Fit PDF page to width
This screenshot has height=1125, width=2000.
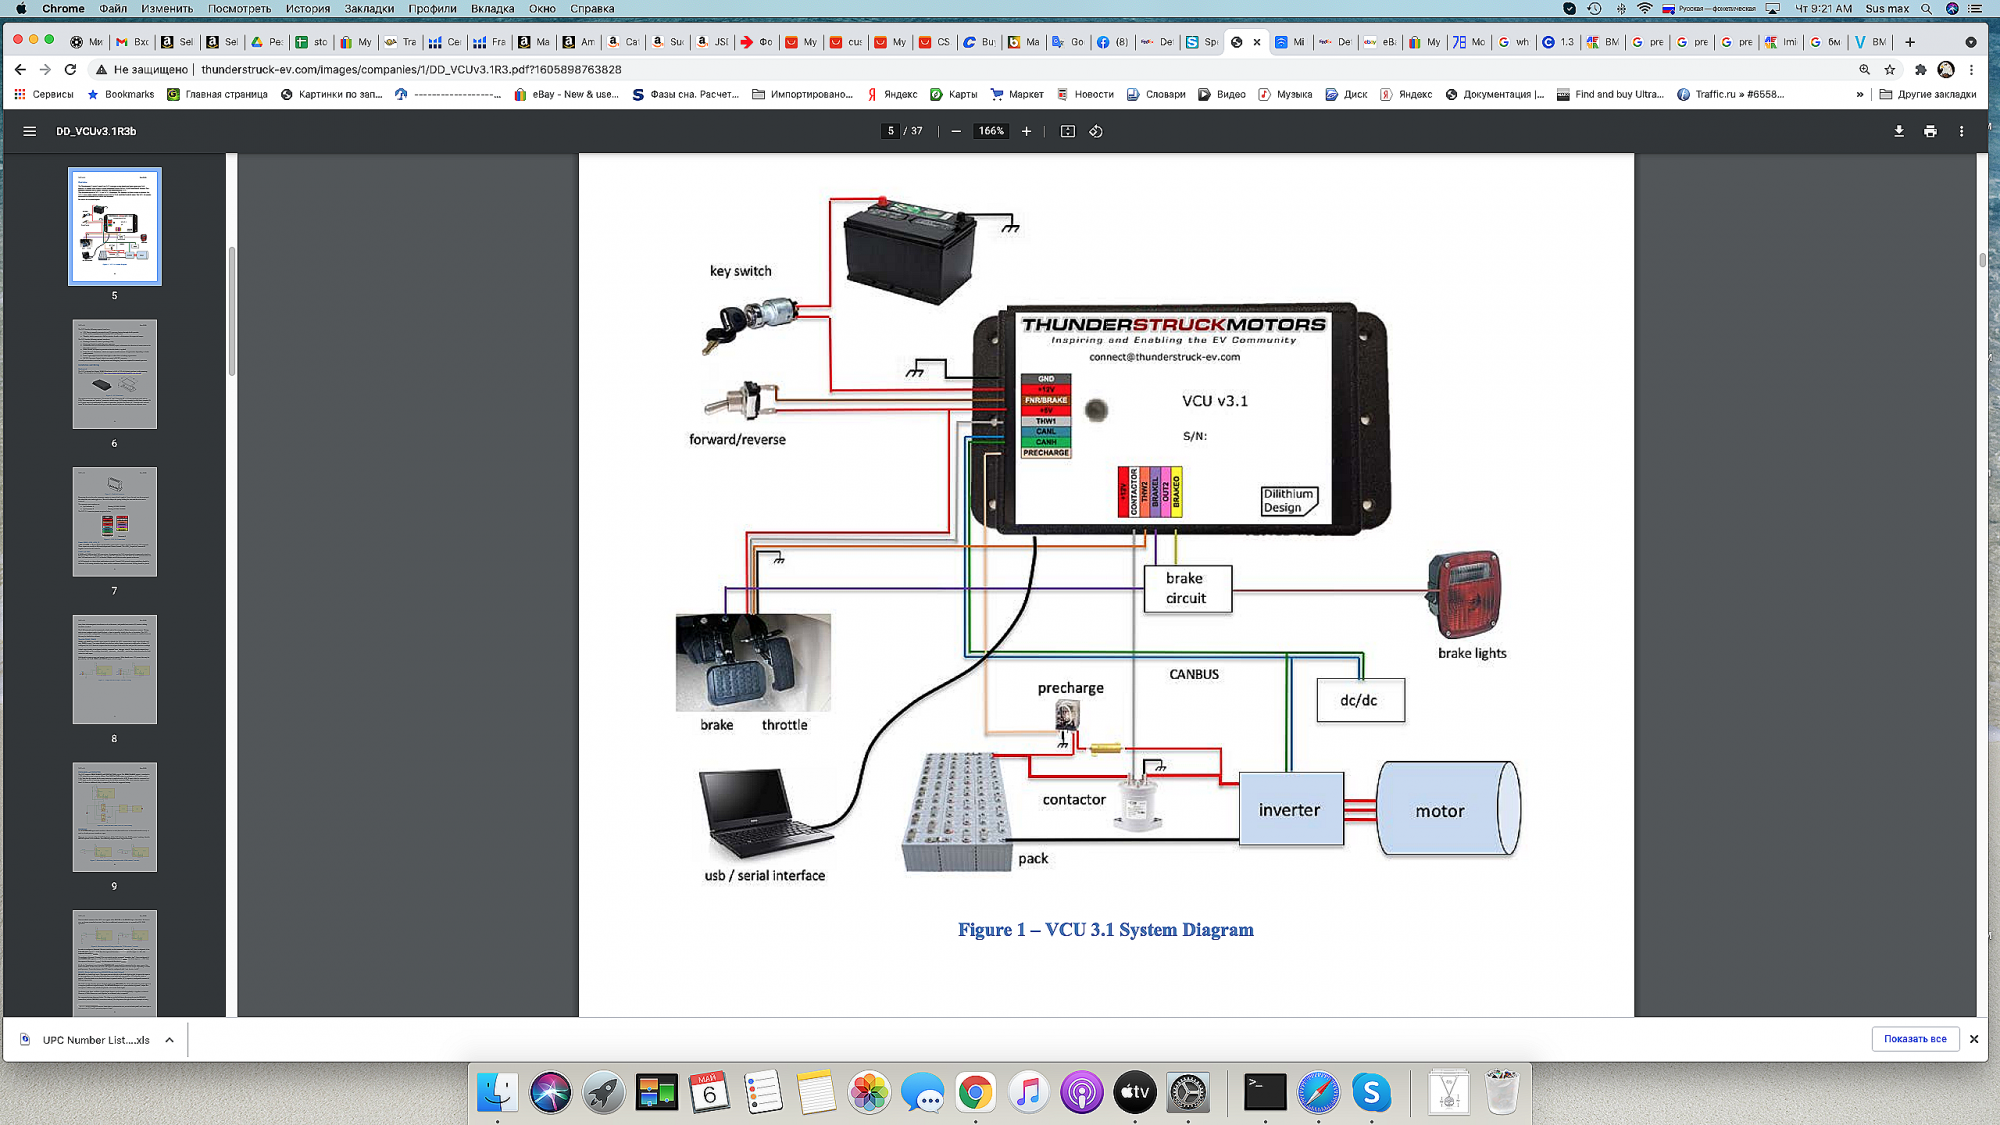pyautogui.click(x=1068, y=131)
